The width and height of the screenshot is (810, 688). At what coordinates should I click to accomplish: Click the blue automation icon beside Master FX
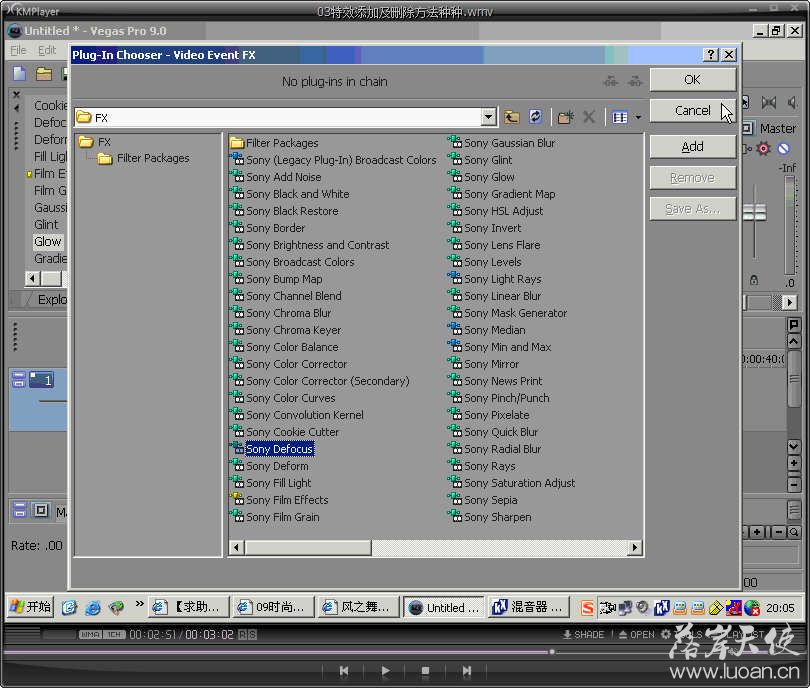point(783,149)
